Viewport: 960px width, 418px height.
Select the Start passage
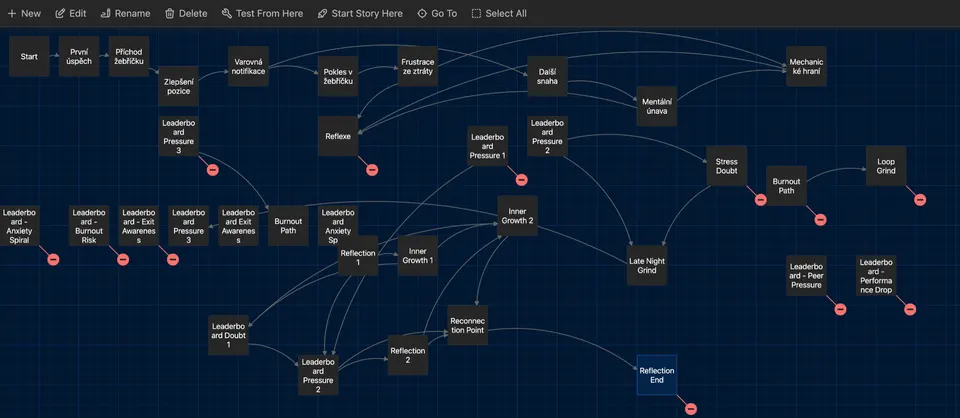(x=29, y=56)
